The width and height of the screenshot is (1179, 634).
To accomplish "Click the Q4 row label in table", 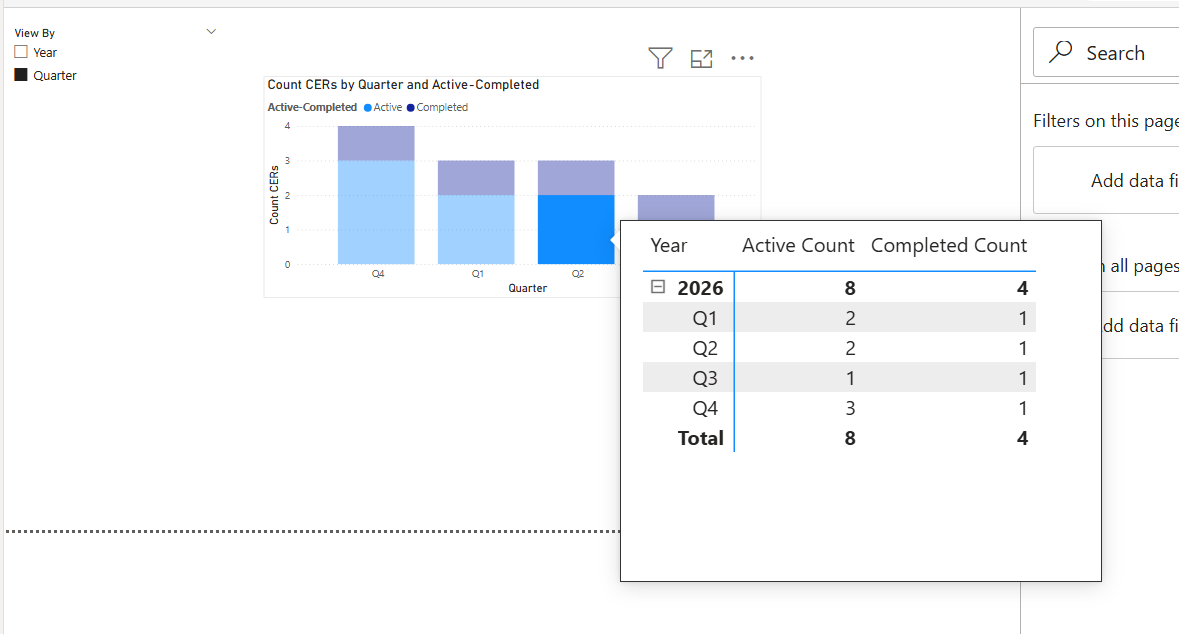I will (705, 408).
